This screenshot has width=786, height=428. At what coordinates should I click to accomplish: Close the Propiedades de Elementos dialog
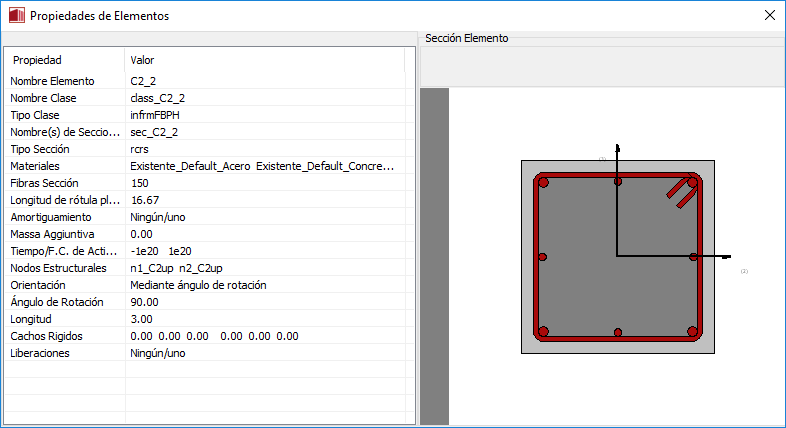pyautogui.click(x=769, y=16)
